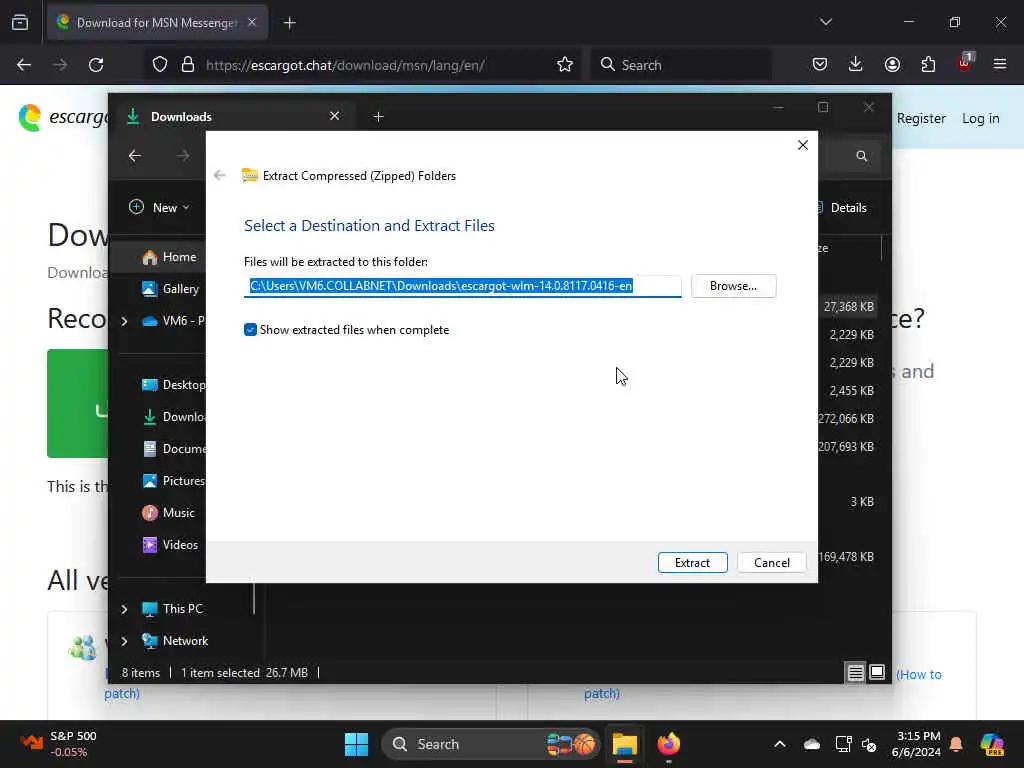
Task: Select the Downloads Explorer tab
Action: click(232, 116)
